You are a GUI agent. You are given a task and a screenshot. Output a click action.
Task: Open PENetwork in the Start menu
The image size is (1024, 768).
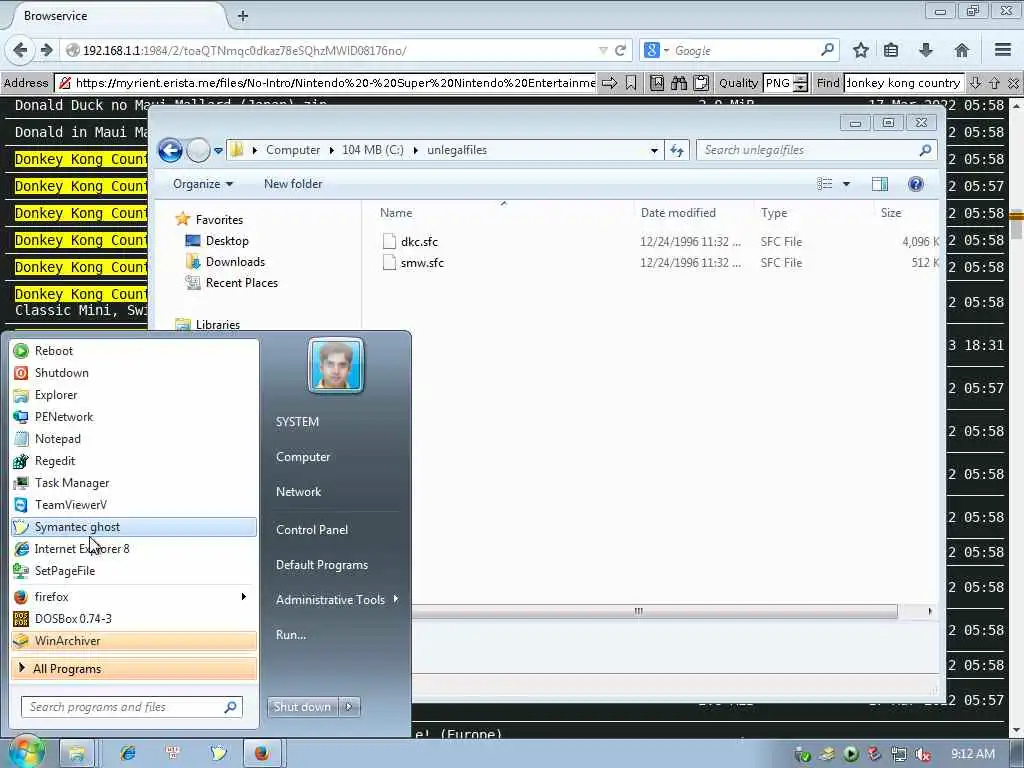(x=134, y=417)
